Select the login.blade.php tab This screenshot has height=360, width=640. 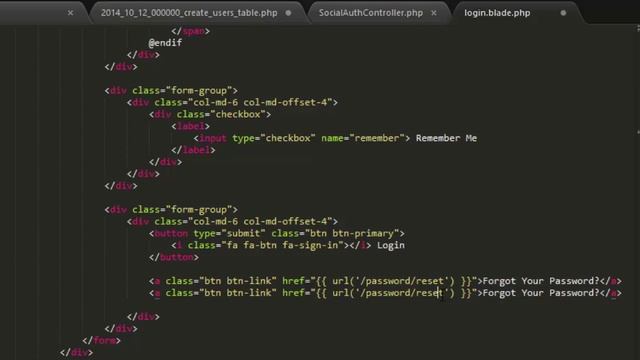(497, 13)
